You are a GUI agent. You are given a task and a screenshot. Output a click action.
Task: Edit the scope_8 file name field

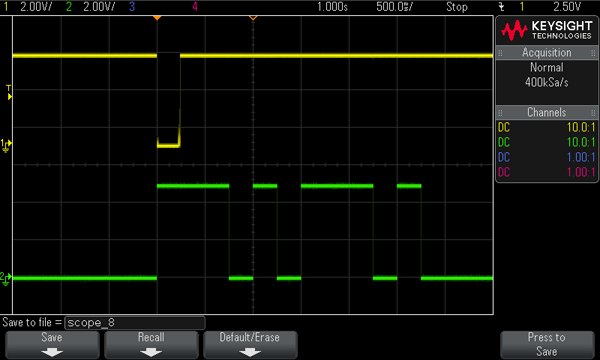click(x=135, y=323)
